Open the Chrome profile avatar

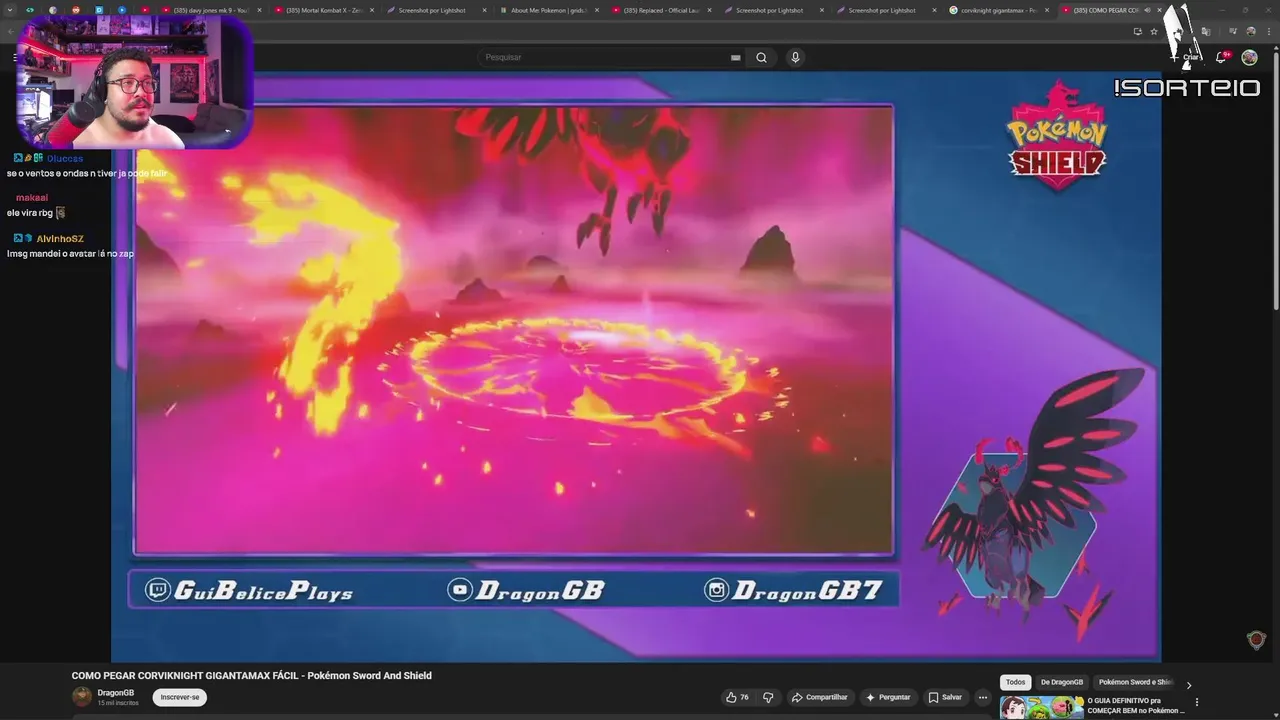[1251, 31]
